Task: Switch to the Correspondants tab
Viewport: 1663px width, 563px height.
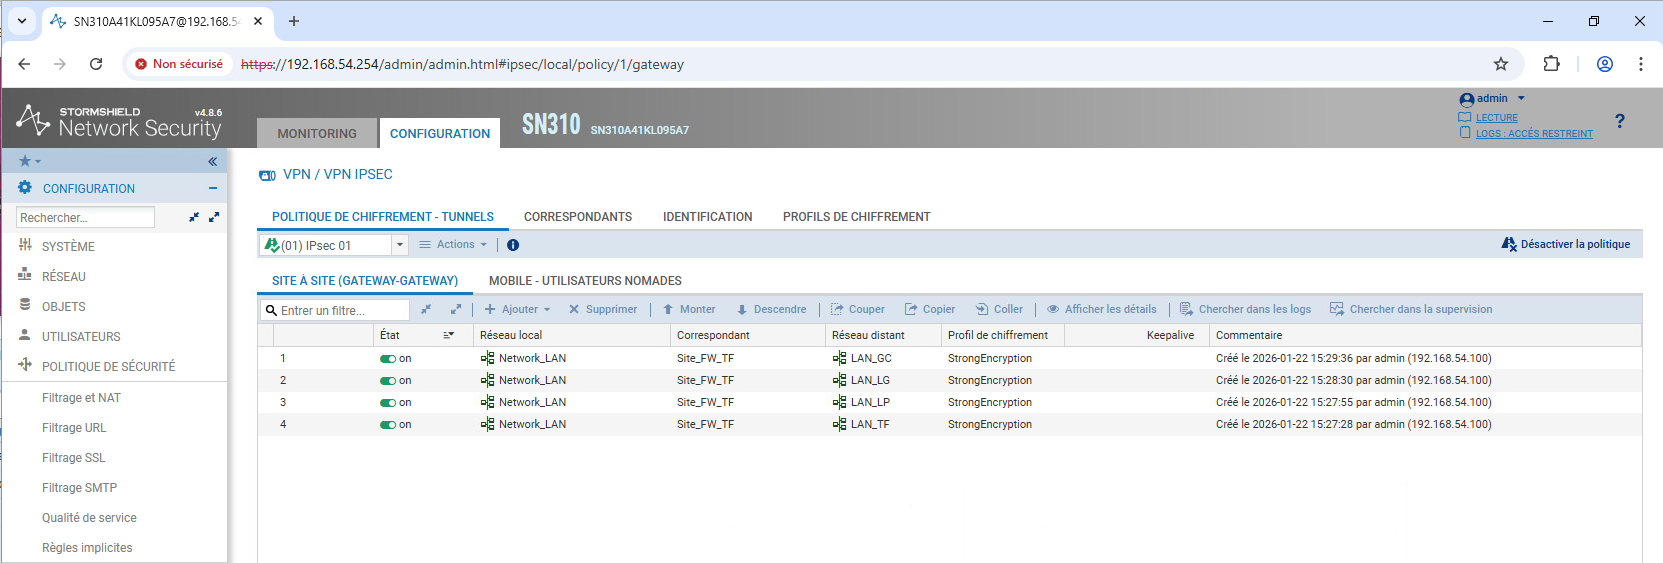Action: click(x=577, y=217)
